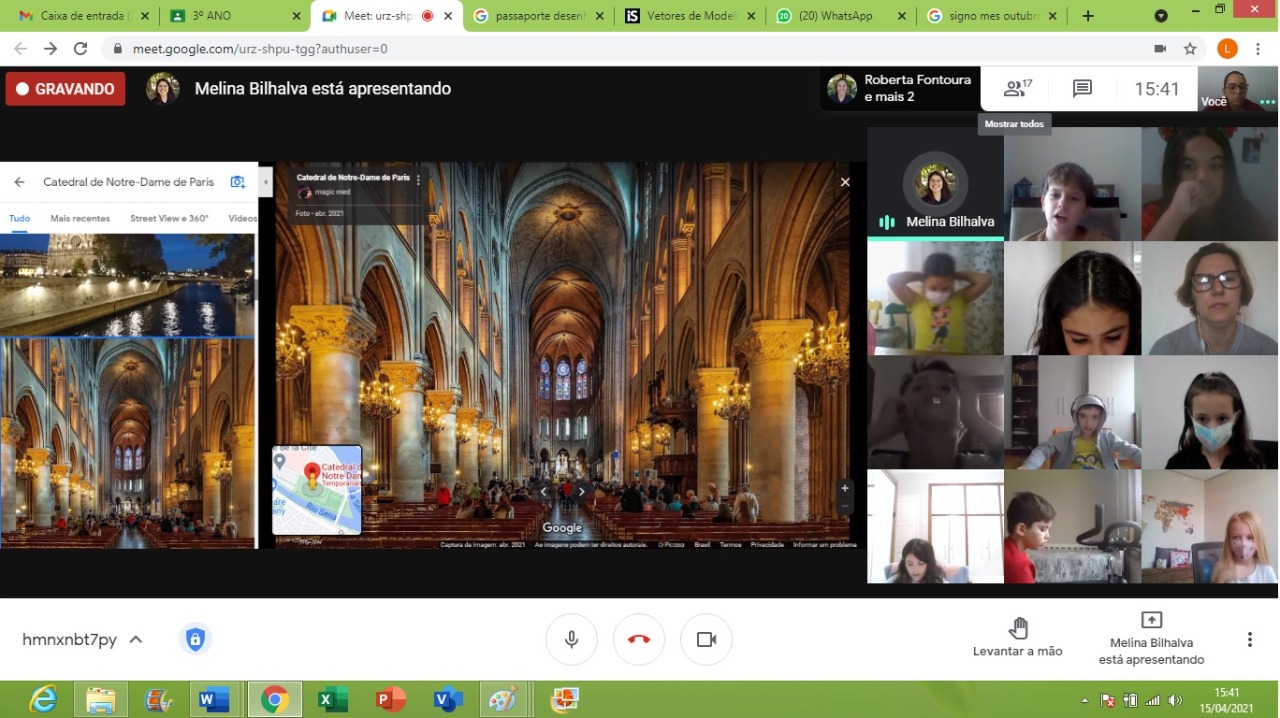This screenshot has width=1280, height=718.
Task: Open Word from the Windows taskbar
Action: [213, 699]
